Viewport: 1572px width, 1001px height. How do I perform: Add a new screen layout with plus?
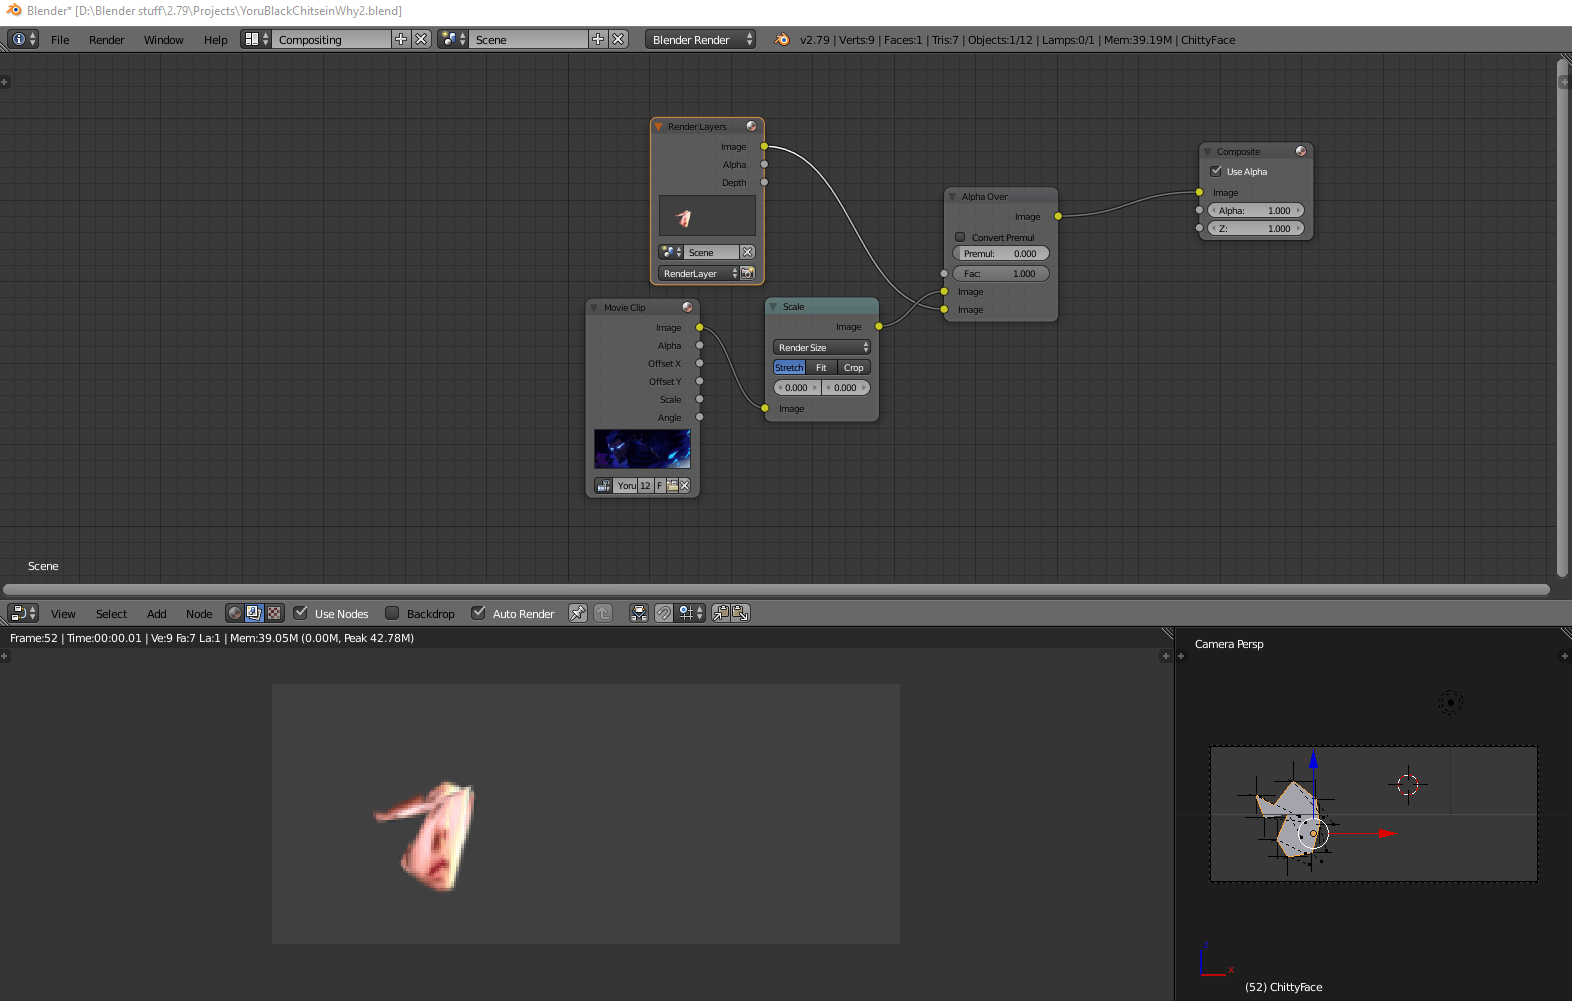(x=401, y=40)
